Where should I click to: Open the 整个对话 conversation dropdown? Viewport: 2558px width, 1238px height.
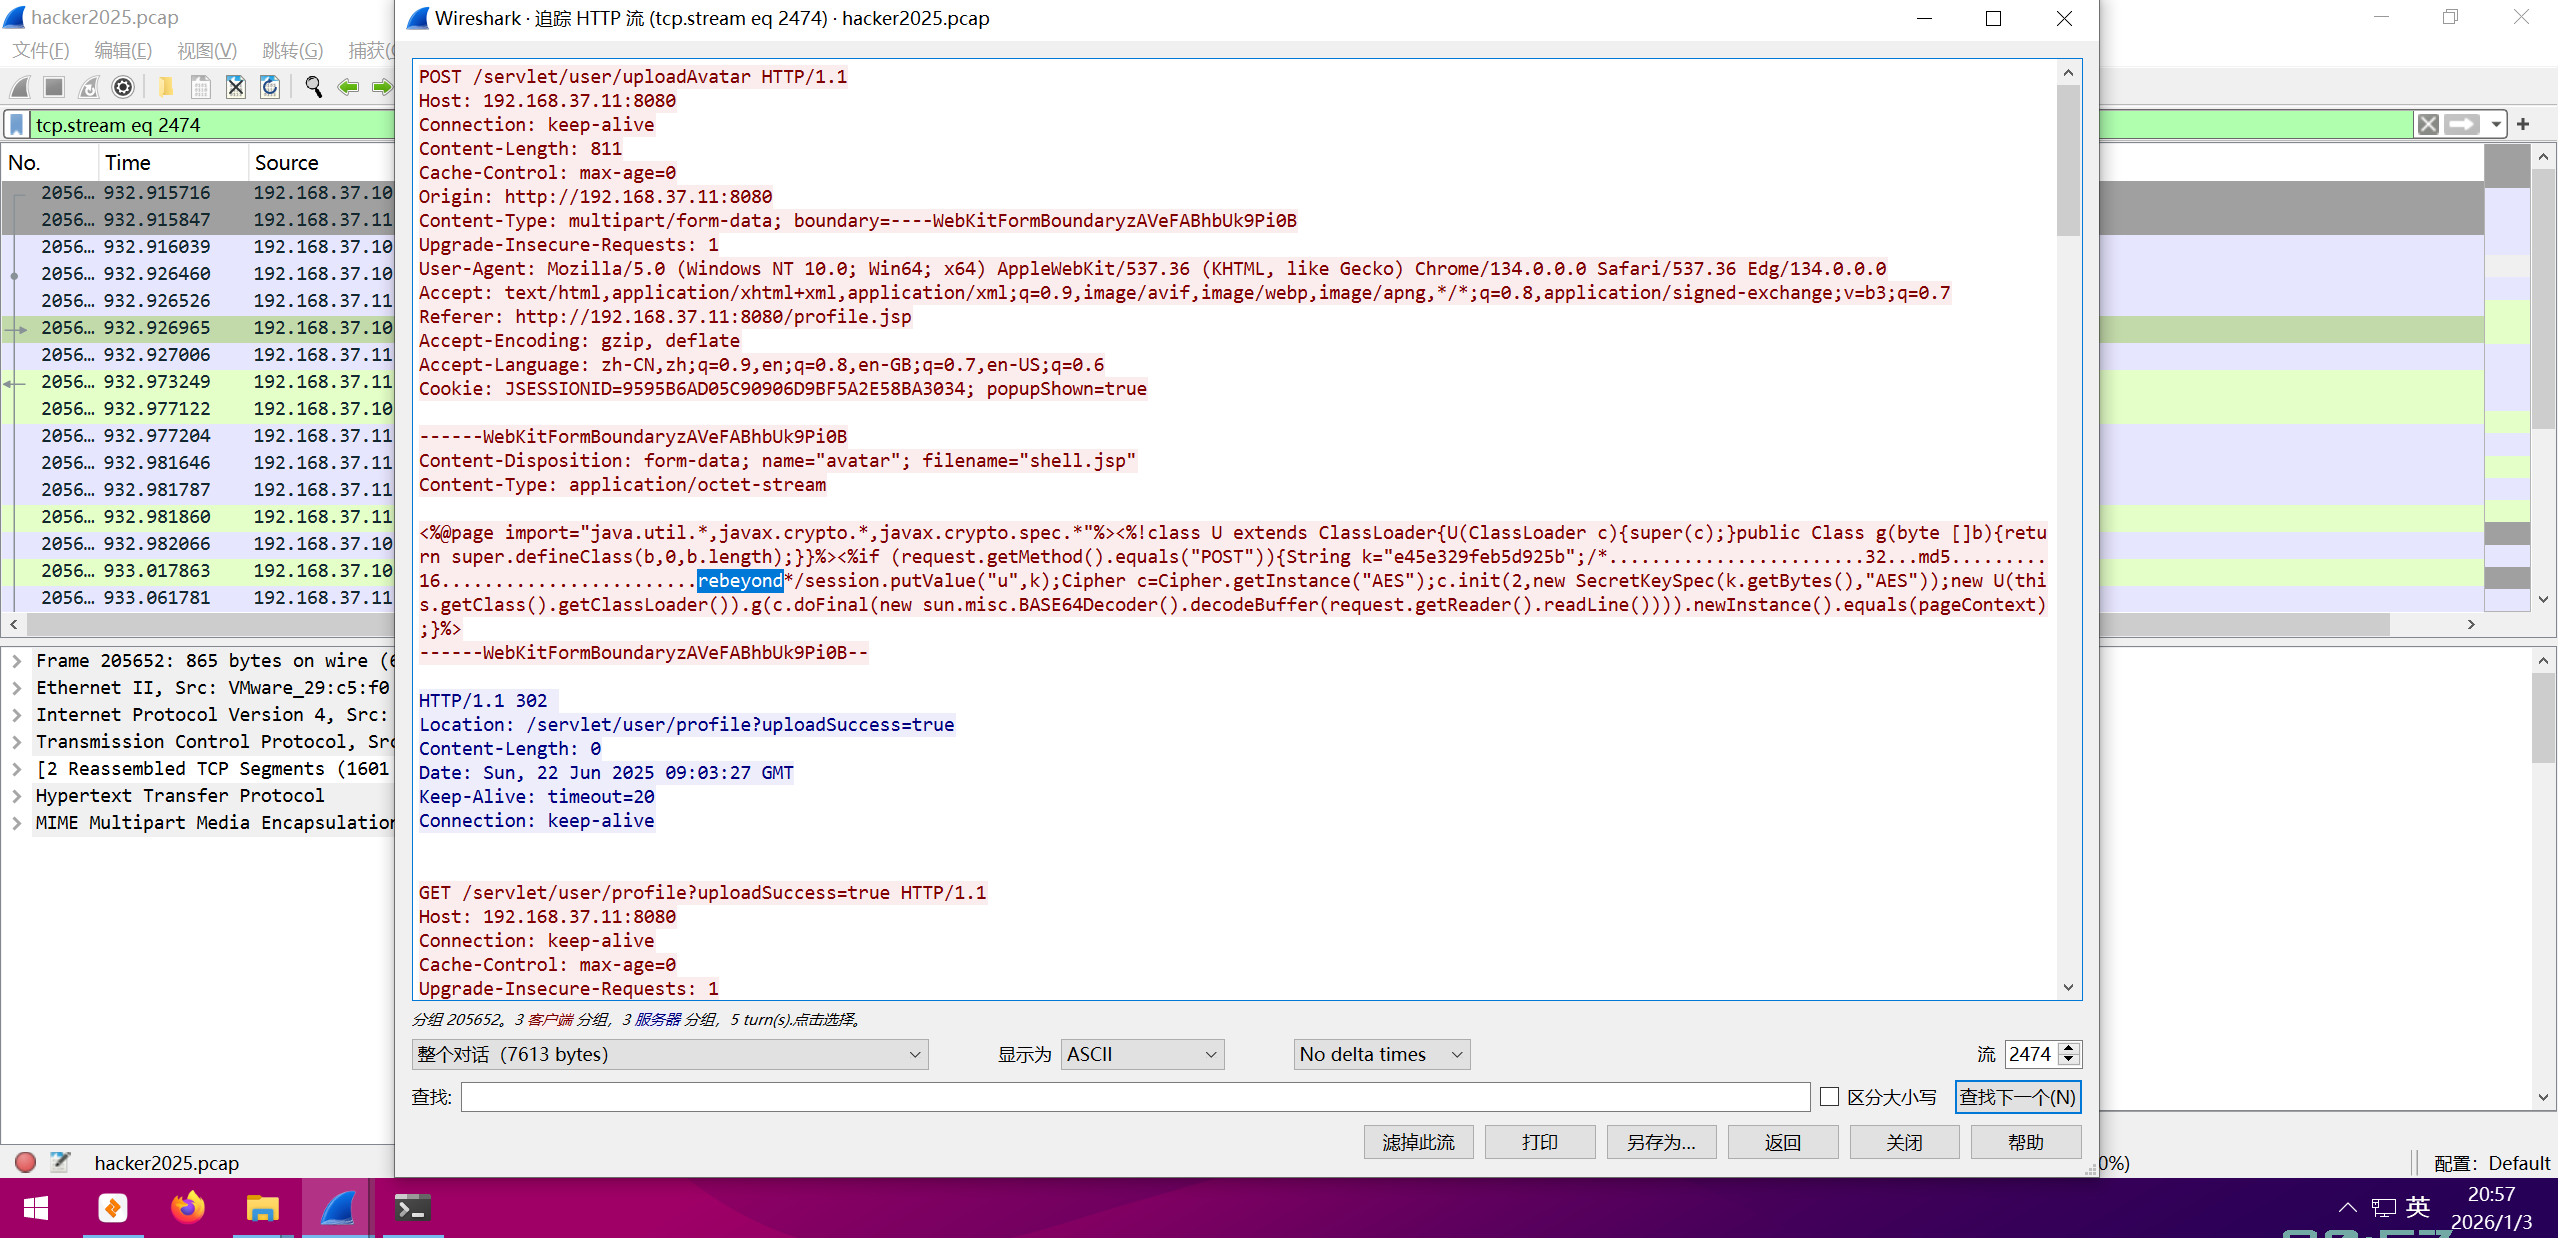(x=669, y=1054)
